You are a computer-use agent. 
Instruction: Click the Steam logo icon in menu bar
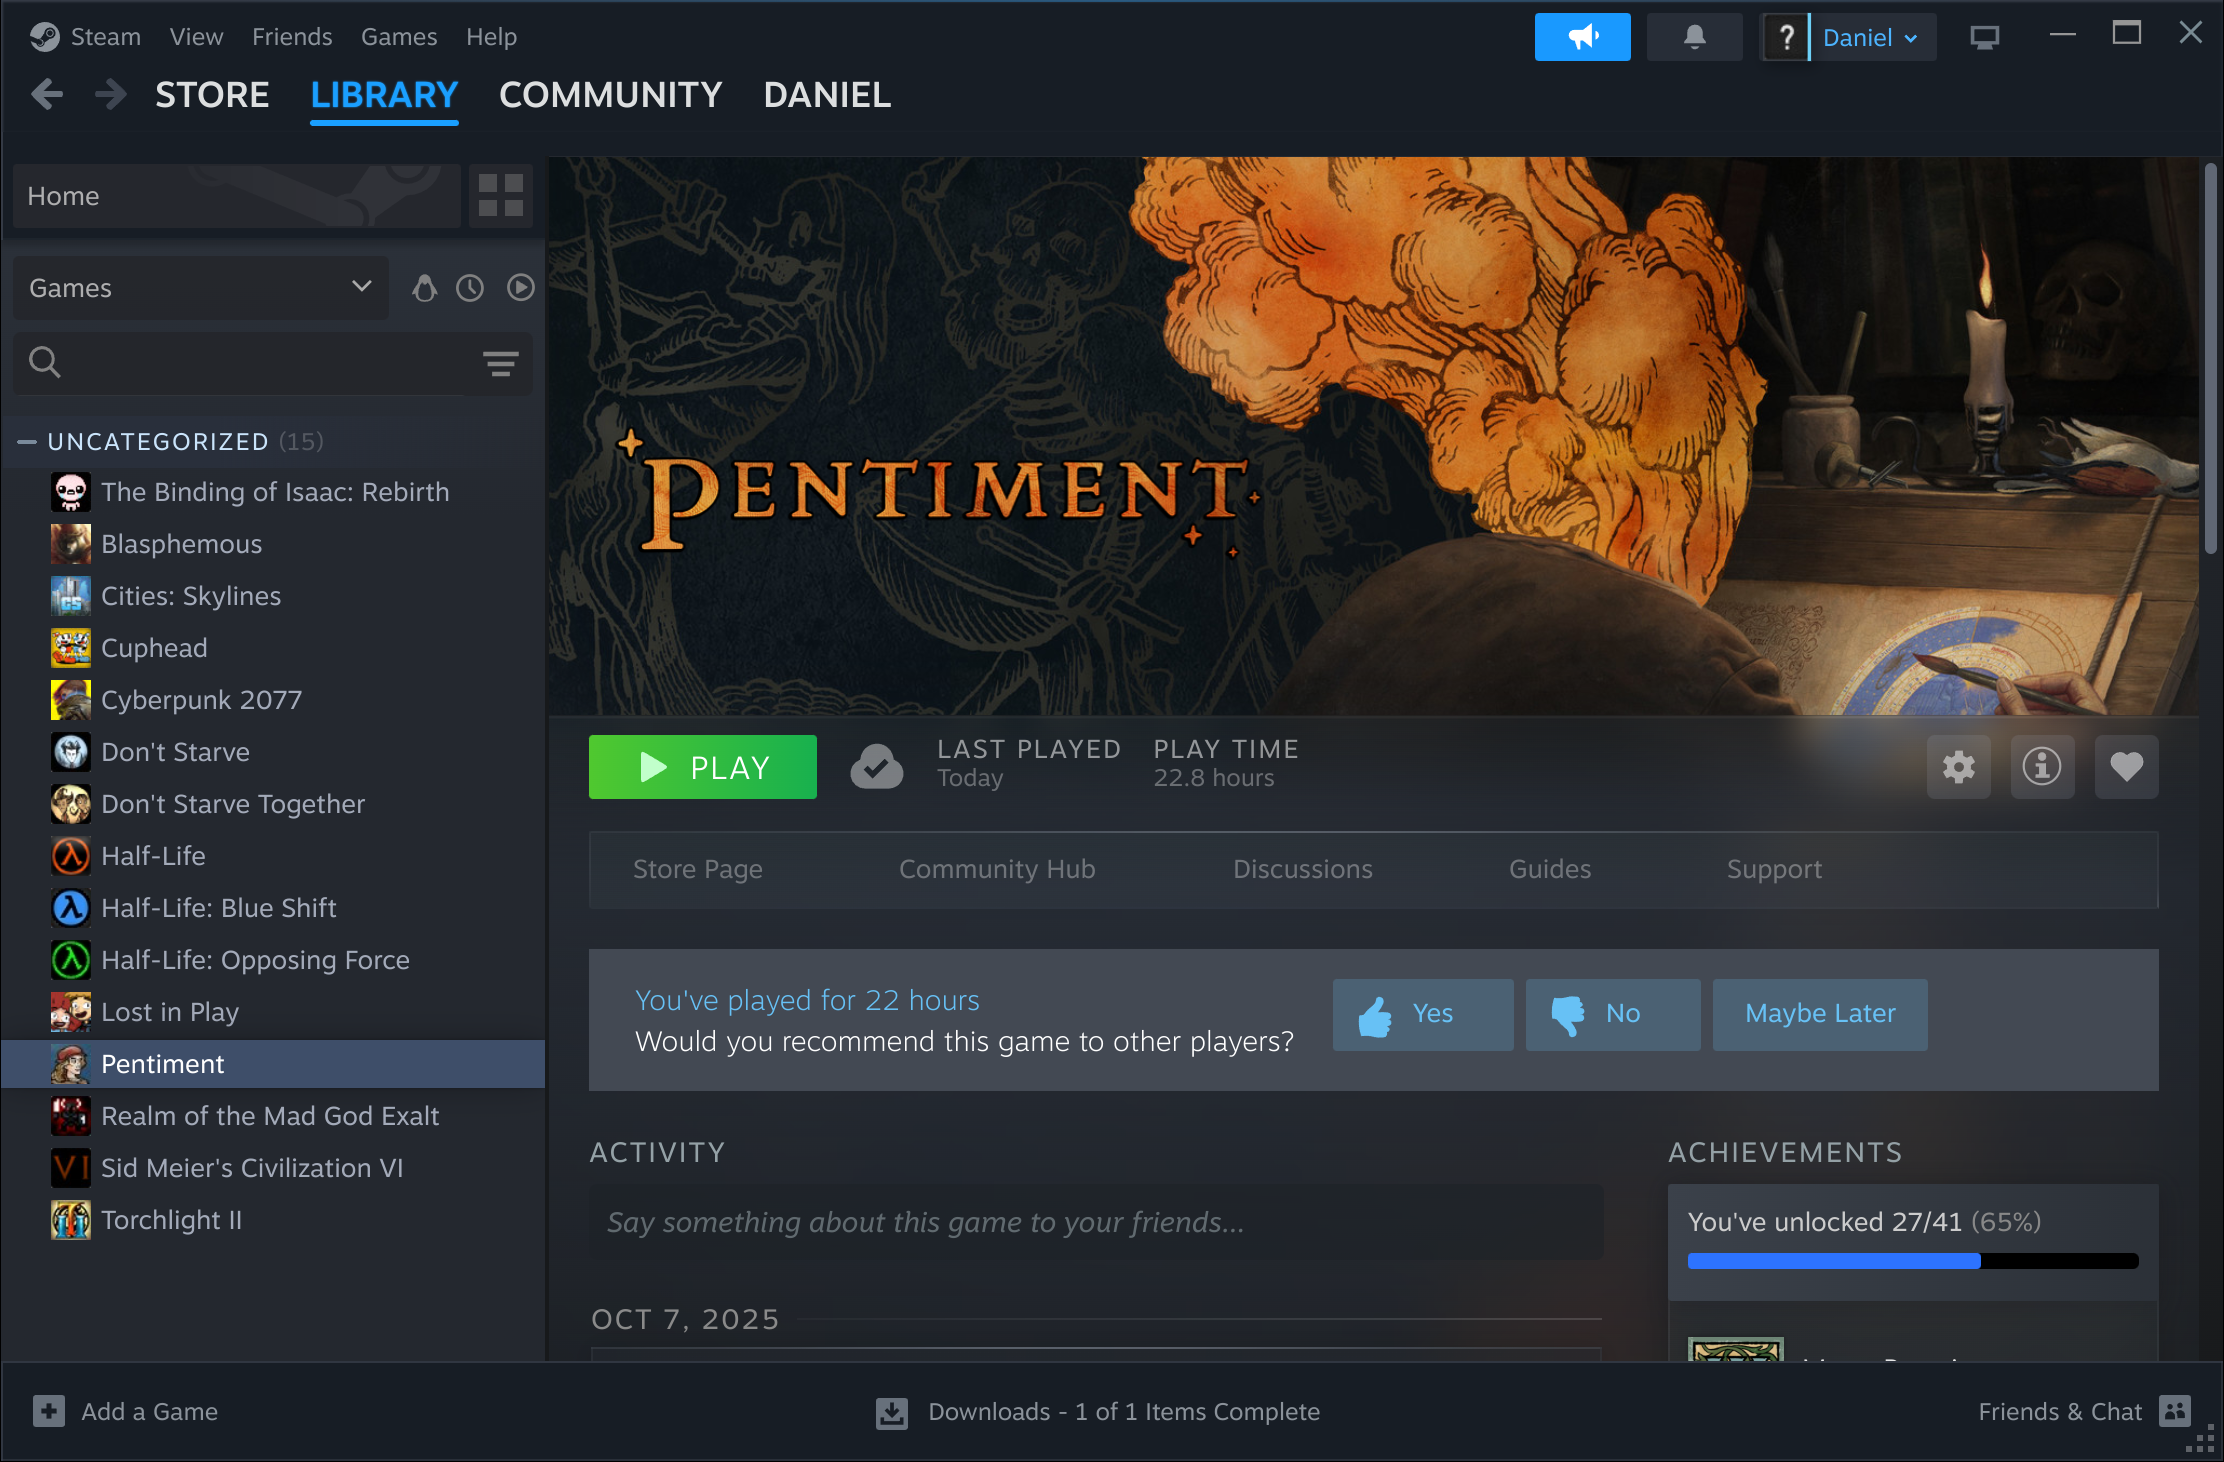(44, 37)
